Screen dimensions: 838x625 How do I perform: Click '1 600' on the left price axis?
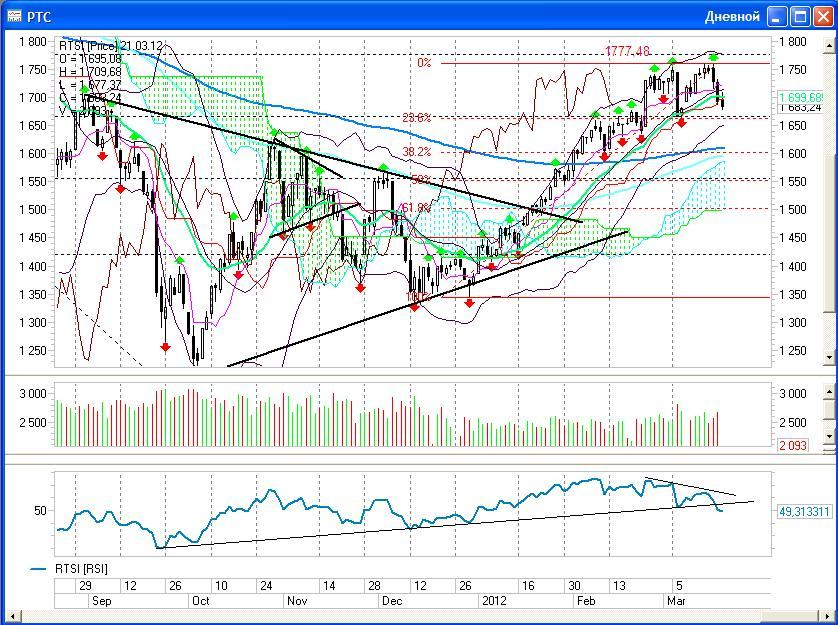(x=32, y=154)
